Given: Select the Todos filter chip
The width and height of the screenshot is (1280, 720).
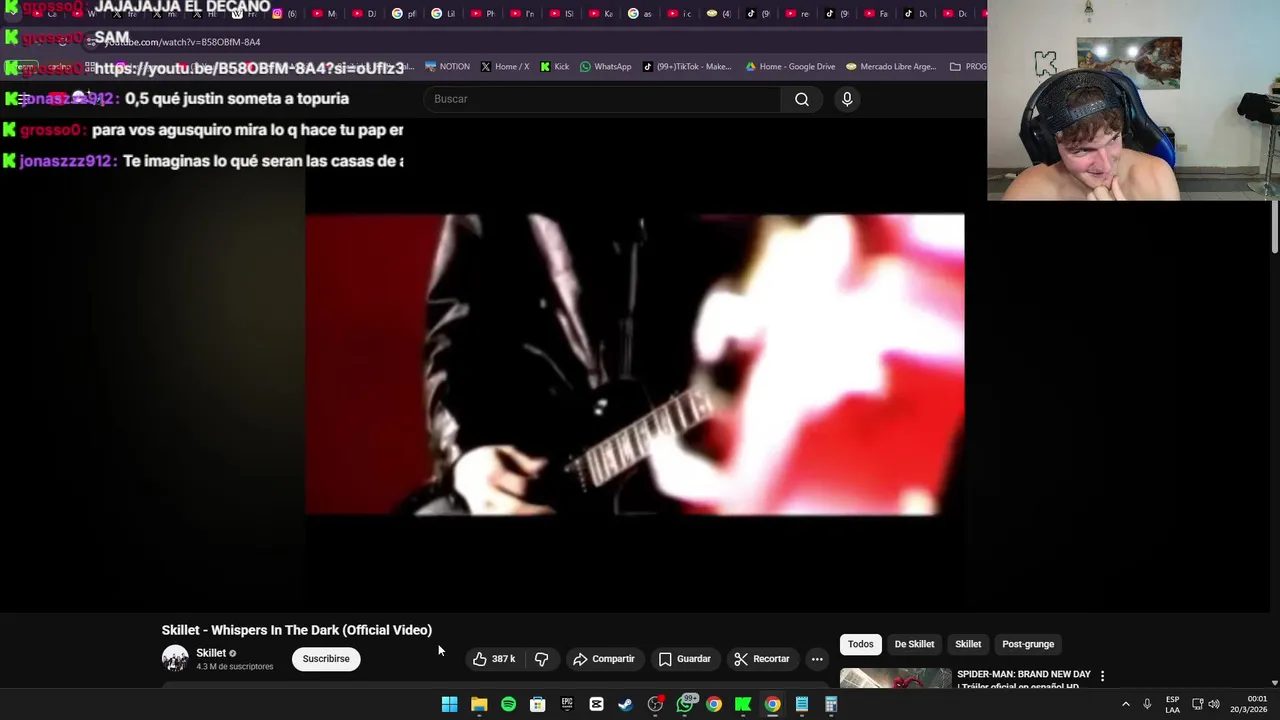Looking at the screenshot, I should tap(861, 644).
